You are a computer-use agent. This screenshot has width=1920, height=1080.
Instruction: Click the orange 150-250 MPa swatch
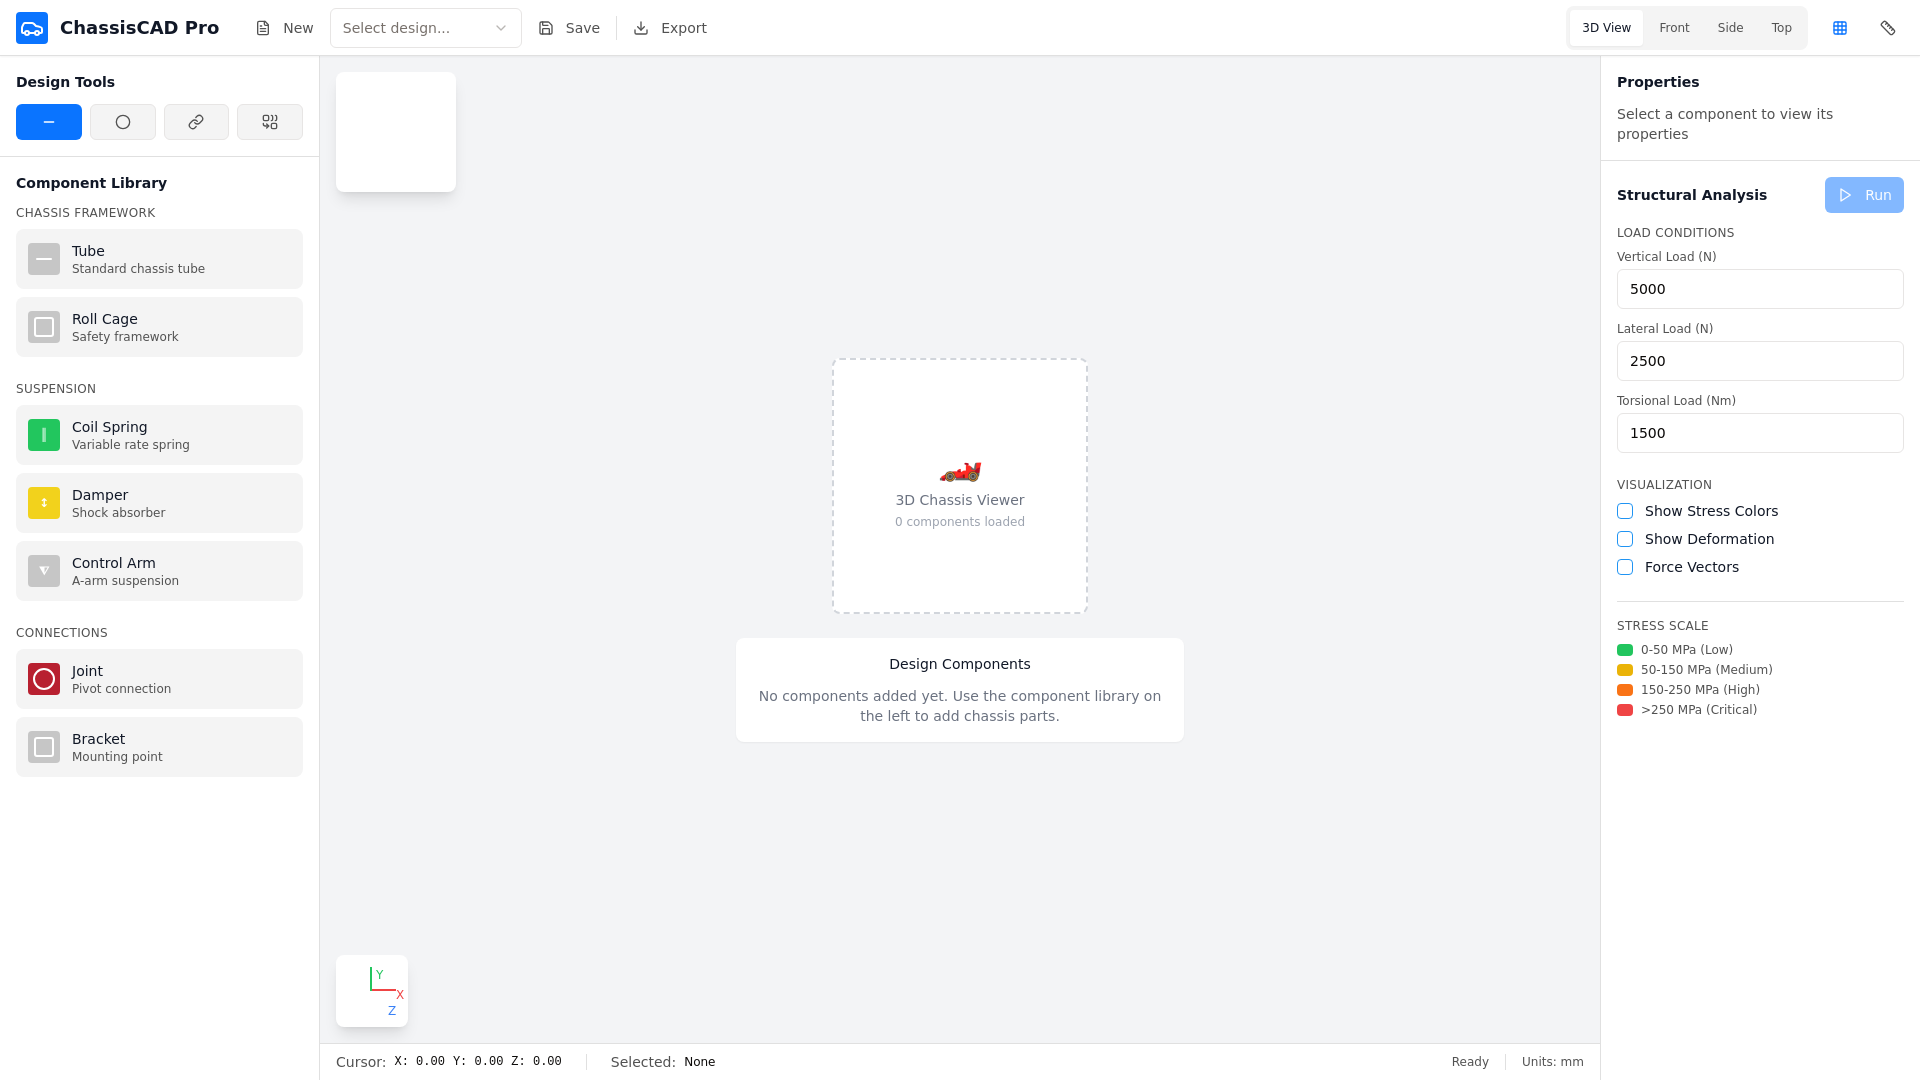coord(1625,690)
